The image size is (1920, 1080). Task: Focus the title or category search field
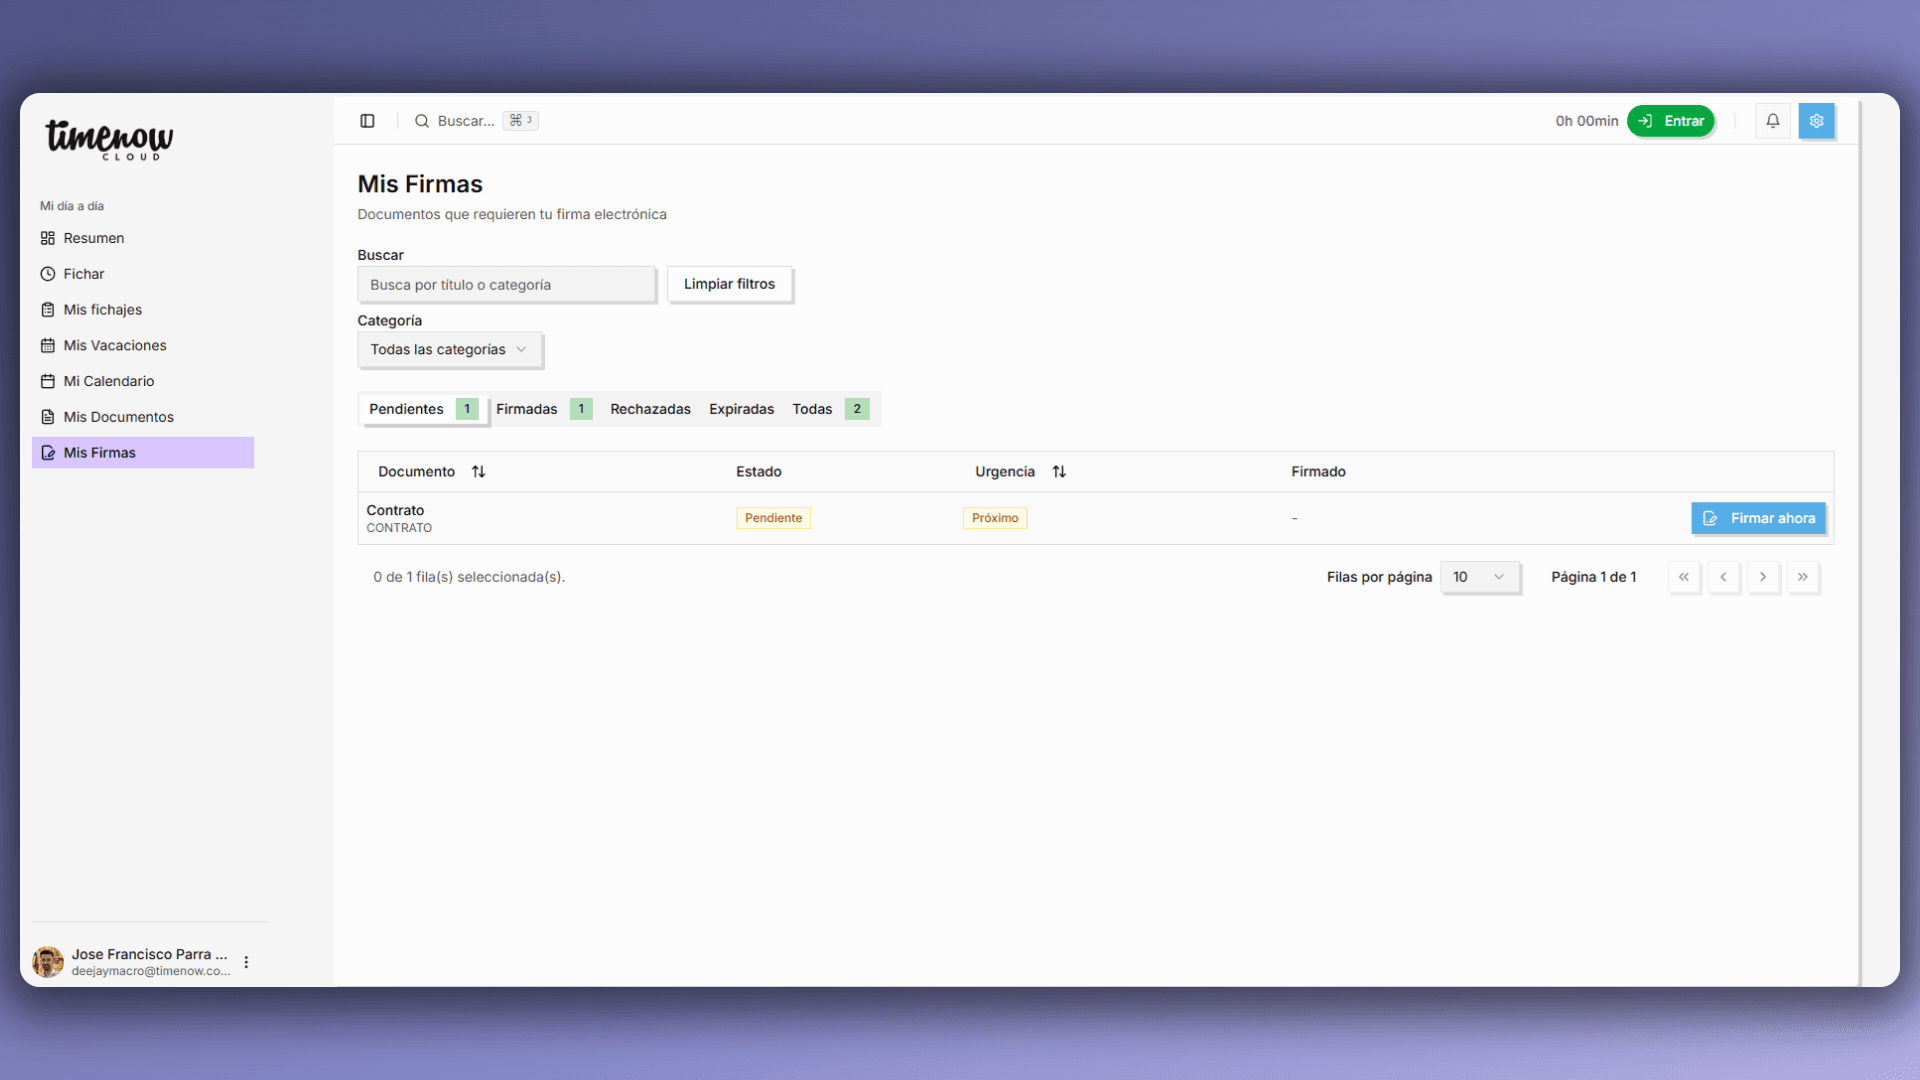click(x=506, y=285)
